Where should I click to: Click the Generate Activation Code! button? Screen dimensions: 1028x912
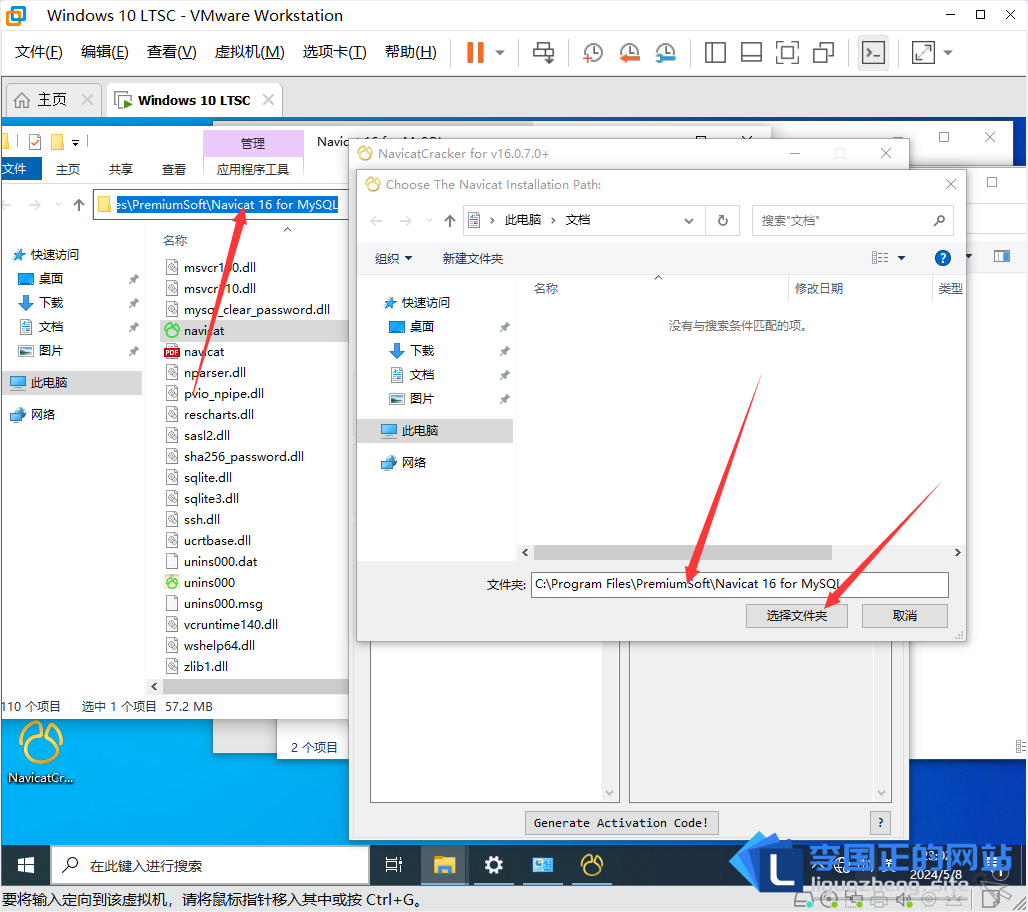click(x=622, y=823)
